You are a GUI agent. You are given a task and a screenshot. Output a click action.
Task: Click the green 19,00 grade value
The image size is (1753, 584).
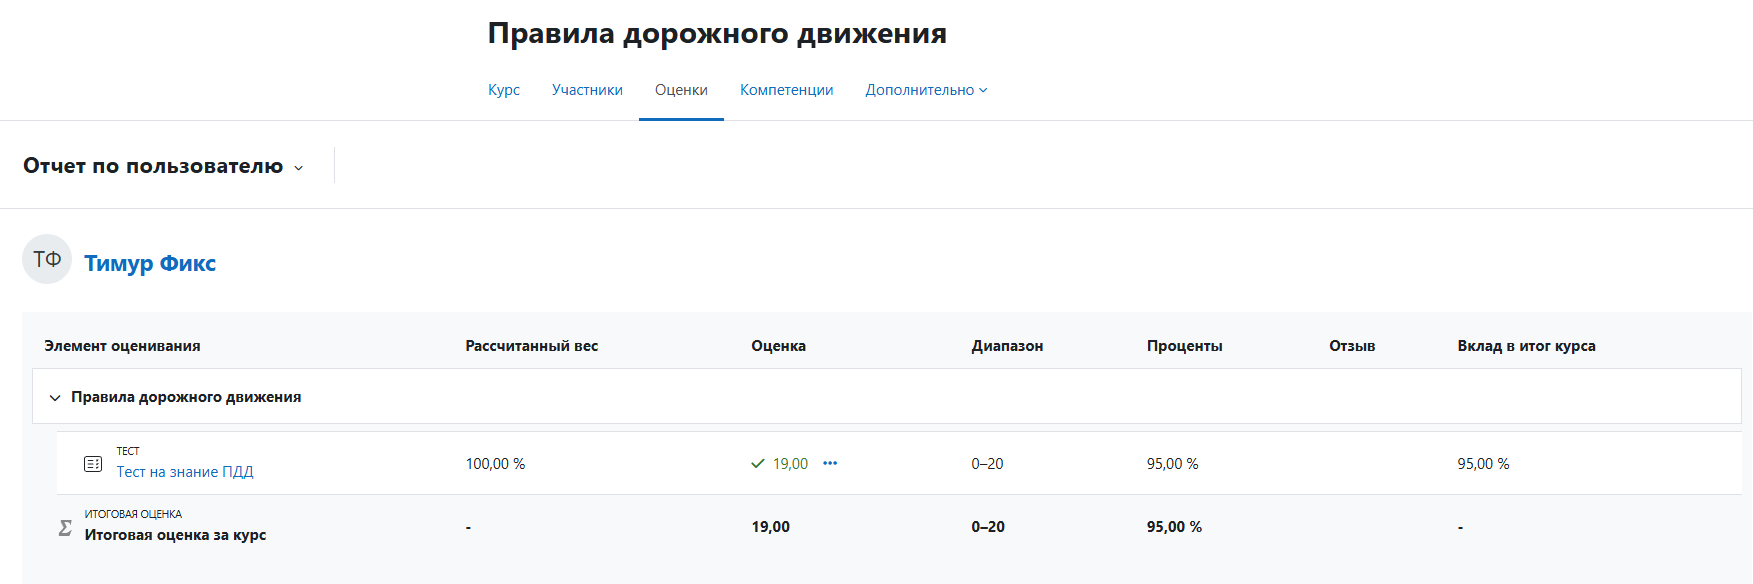coord(790,464)
